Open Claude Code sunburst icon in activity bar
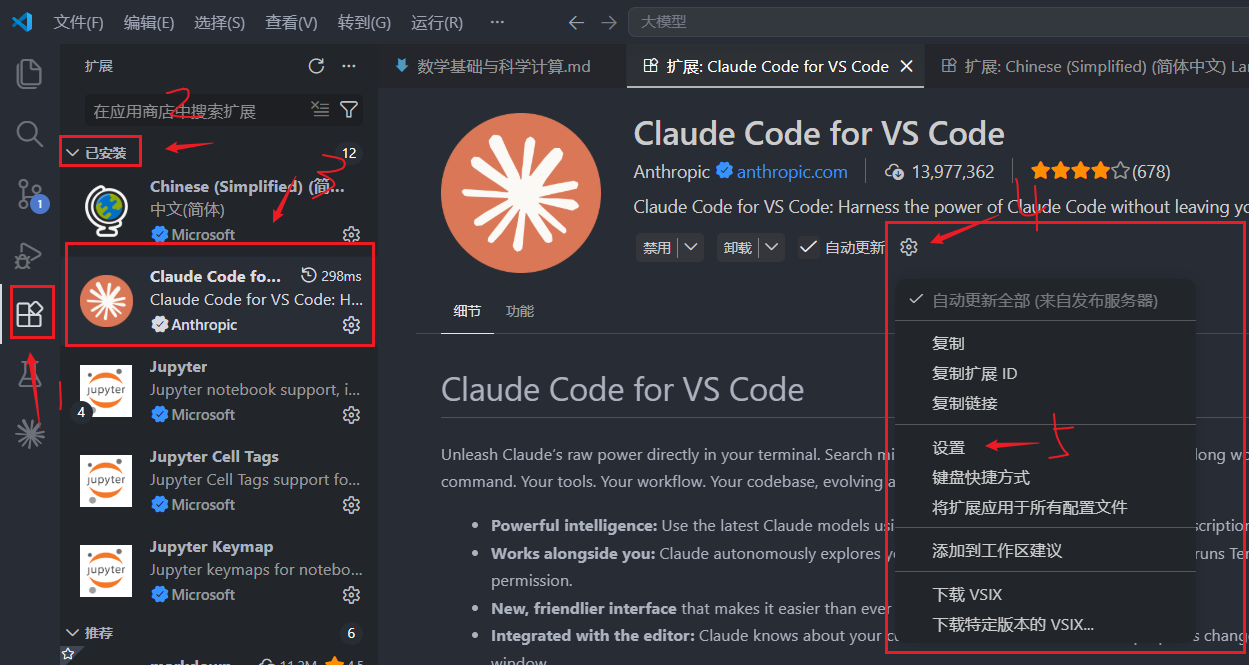Viewport: 1249px width, 665px height. 30,433
